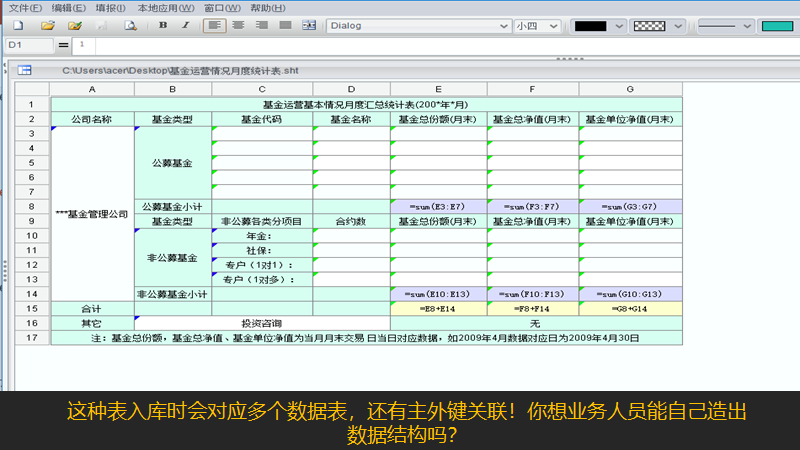
Task: Click the merge cells icon
Action: [x=308, y=25]
